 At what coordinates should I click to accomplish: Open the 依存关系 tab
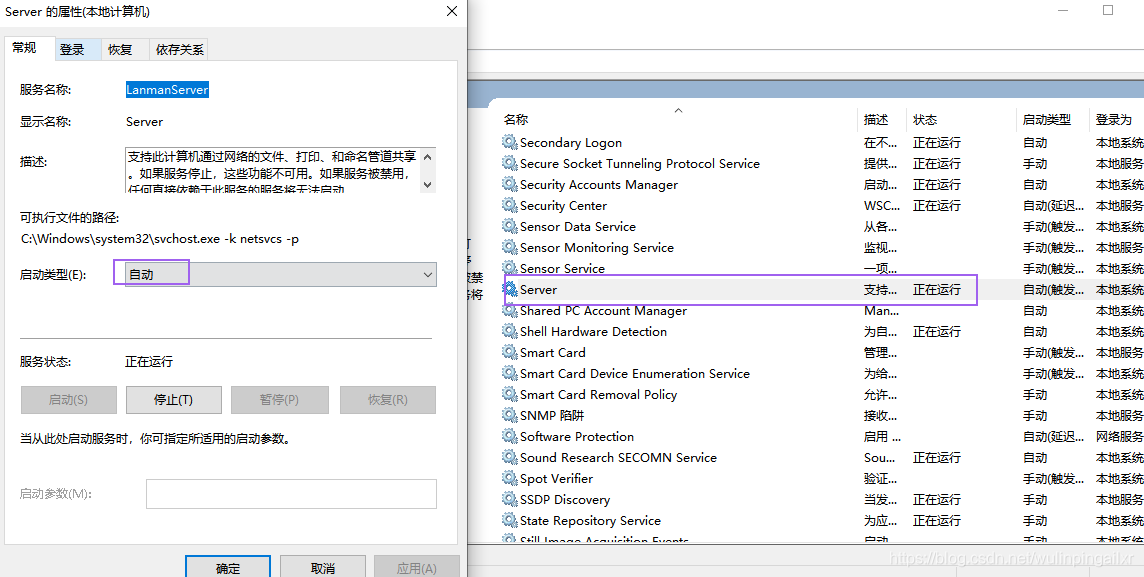(x=179, y=50)
